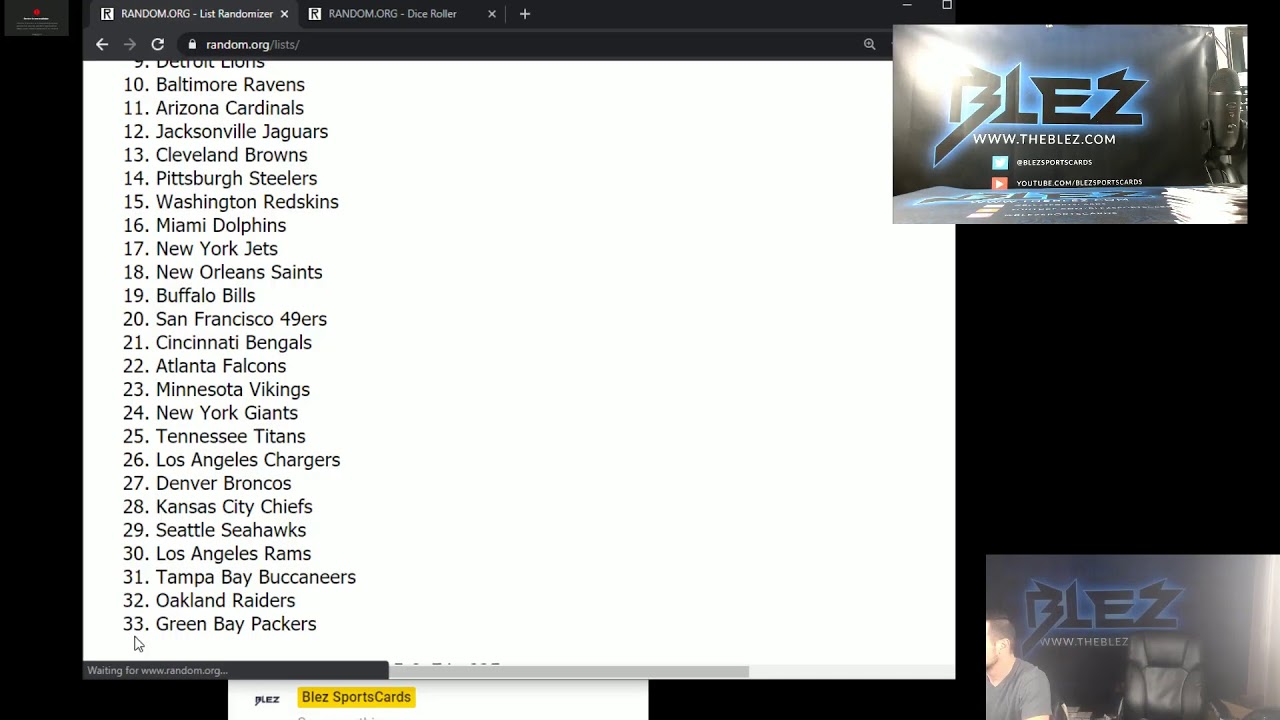The width and height of the screenshot is (1280, 720).
Task: Select the text Tampa Bay Buccaneers
Action: click(256, 578)
